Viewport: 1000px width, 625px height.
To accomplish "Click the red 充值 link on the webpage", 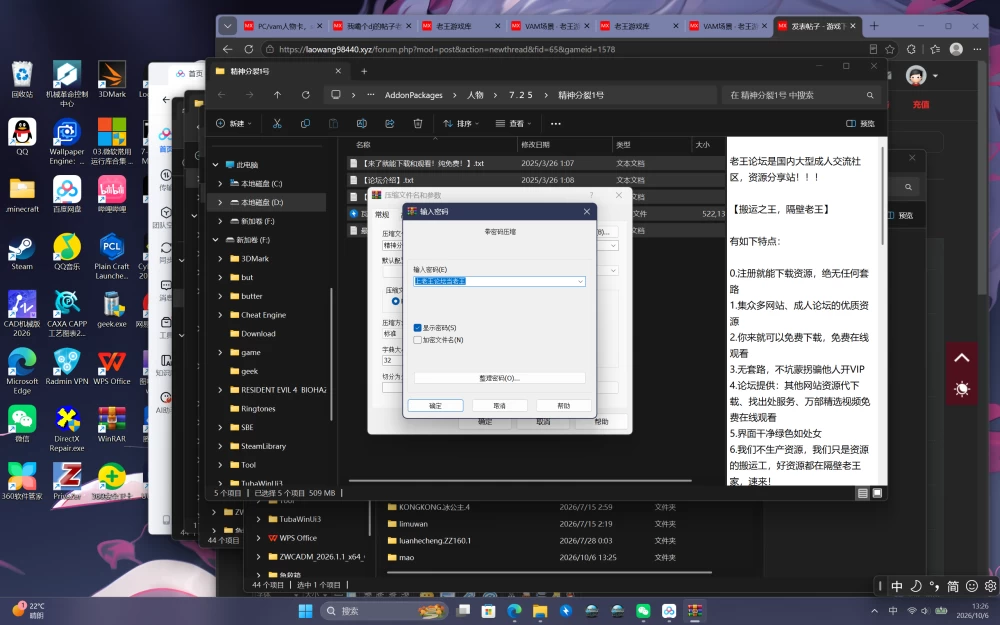I will (921, 104).
